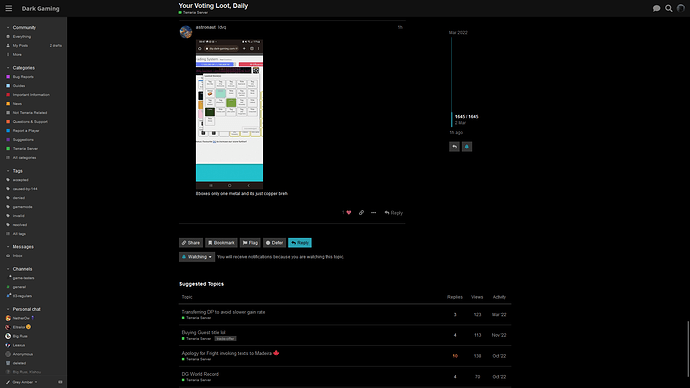Click the Bookmark button
The image size is (690, 388).
click(x=221, y=243)
